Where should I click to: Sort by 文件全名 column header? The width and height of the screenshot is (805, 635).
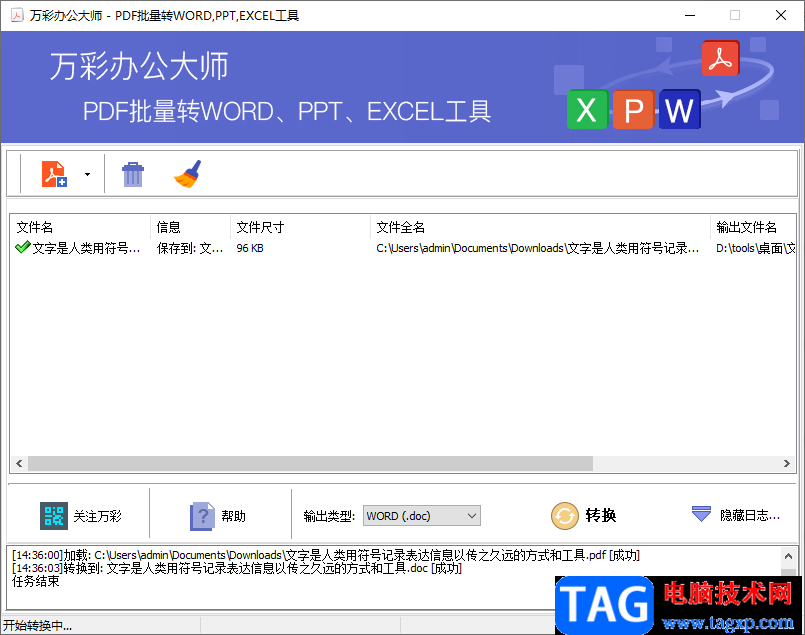pyautogui.click(x=540, y=227)
